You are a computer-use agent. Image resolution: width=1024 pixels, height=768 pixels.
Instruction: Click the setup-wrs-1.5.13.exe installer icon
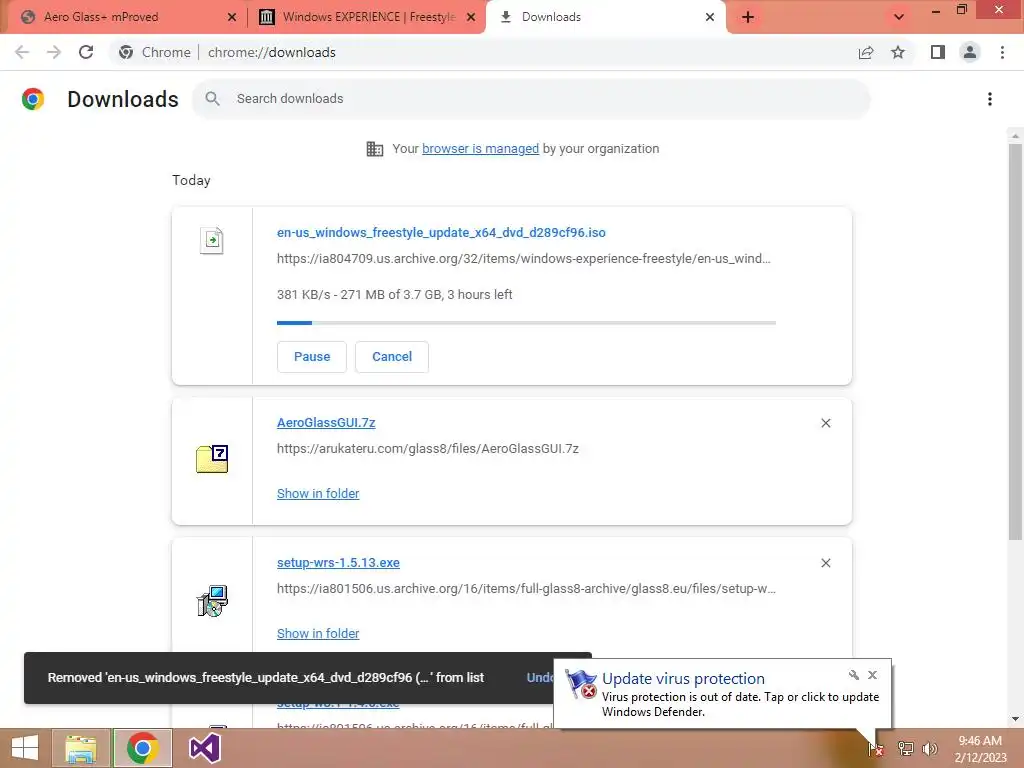212,601
